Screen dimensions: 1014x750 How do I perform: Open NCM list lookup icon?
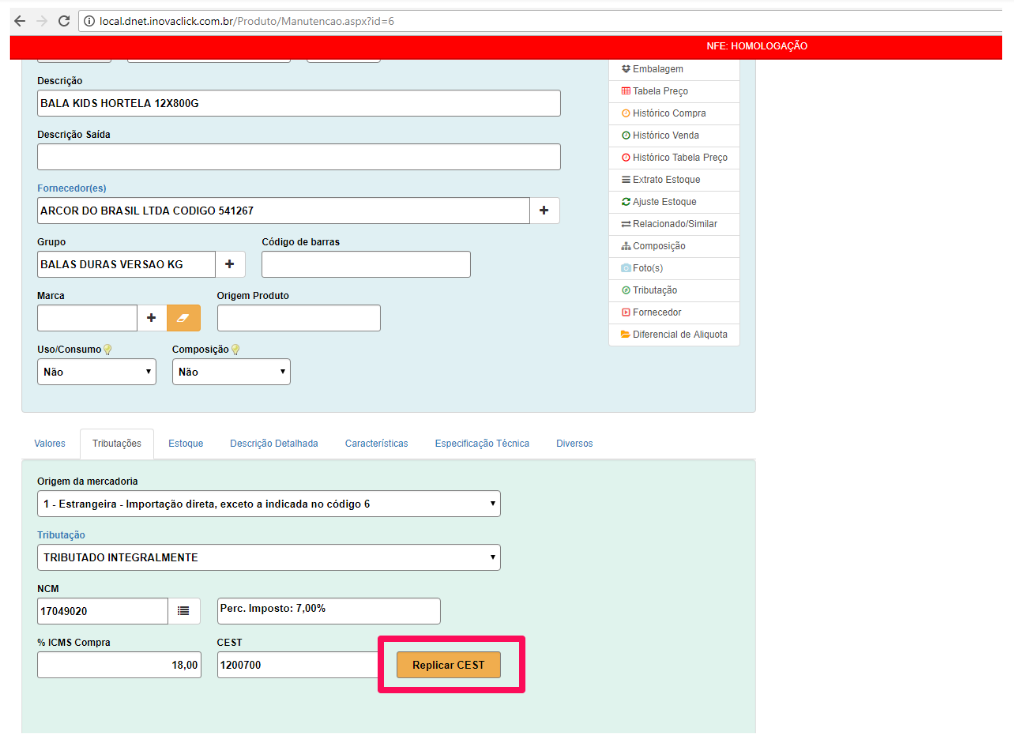(x=184, y=611)
